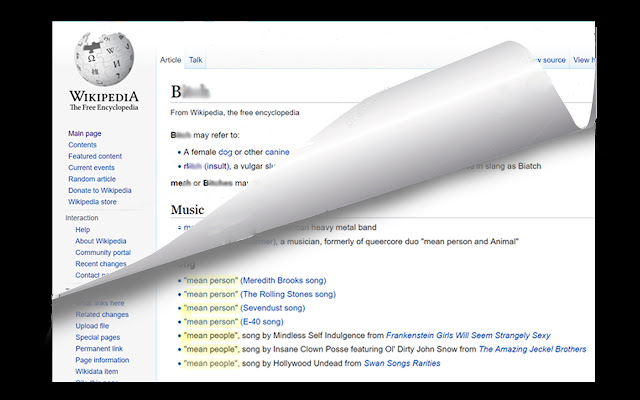Click the Music section heading
The height and width of the screenshot is (400, 640).
tap(187, 210)
